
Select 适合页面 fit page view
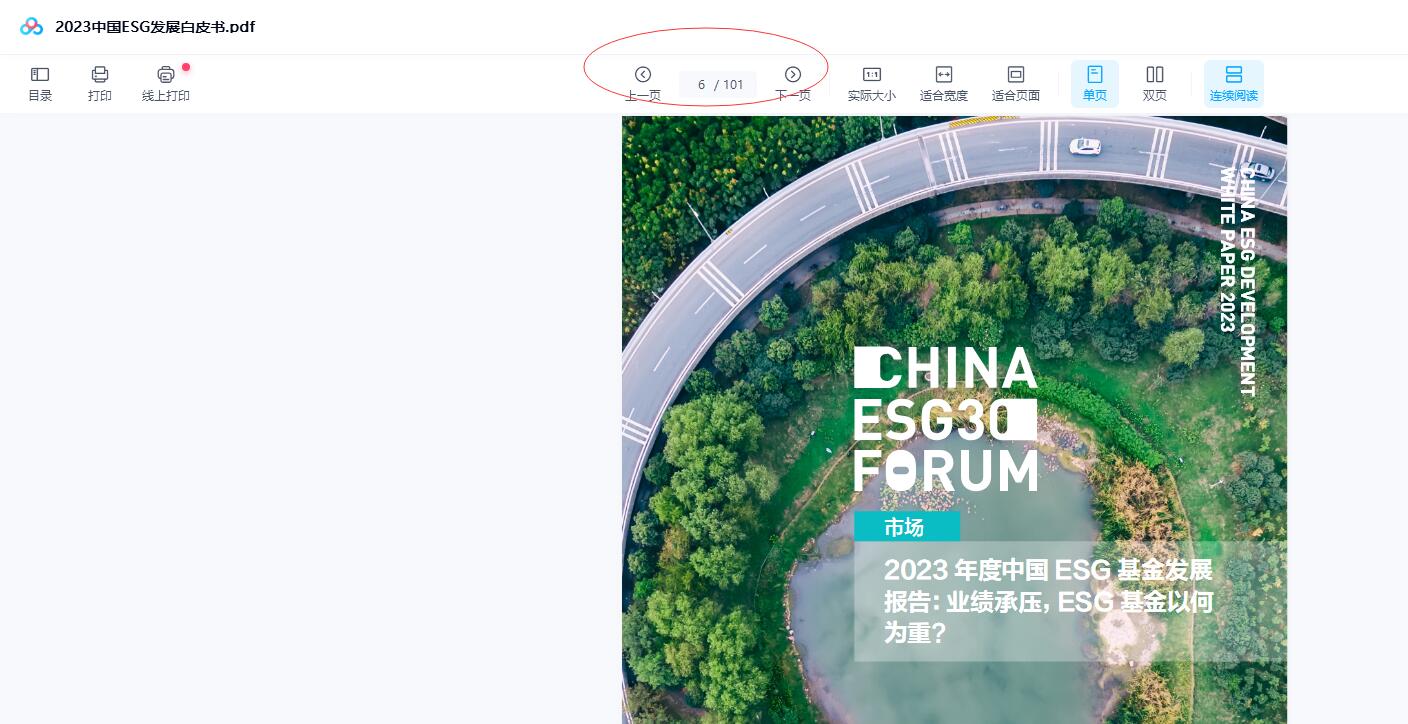1016,84
